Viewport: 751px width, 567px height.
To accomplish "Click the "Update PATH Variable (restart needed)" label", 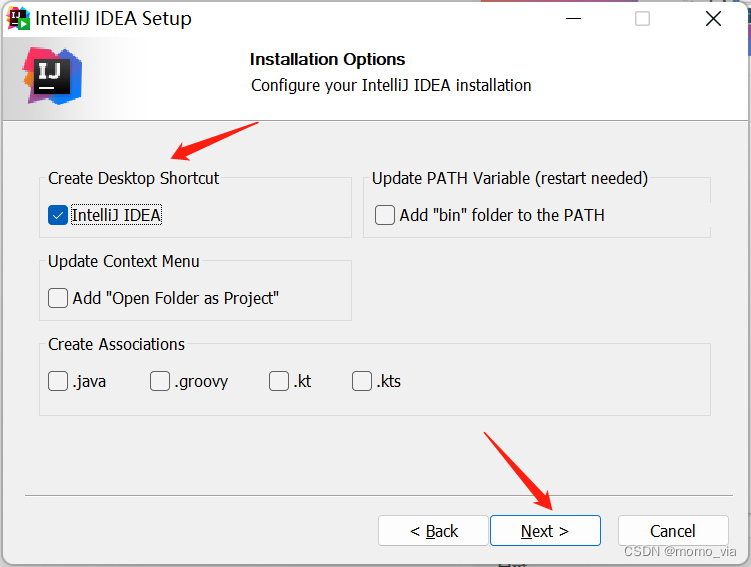I will [x=510, y=178].
